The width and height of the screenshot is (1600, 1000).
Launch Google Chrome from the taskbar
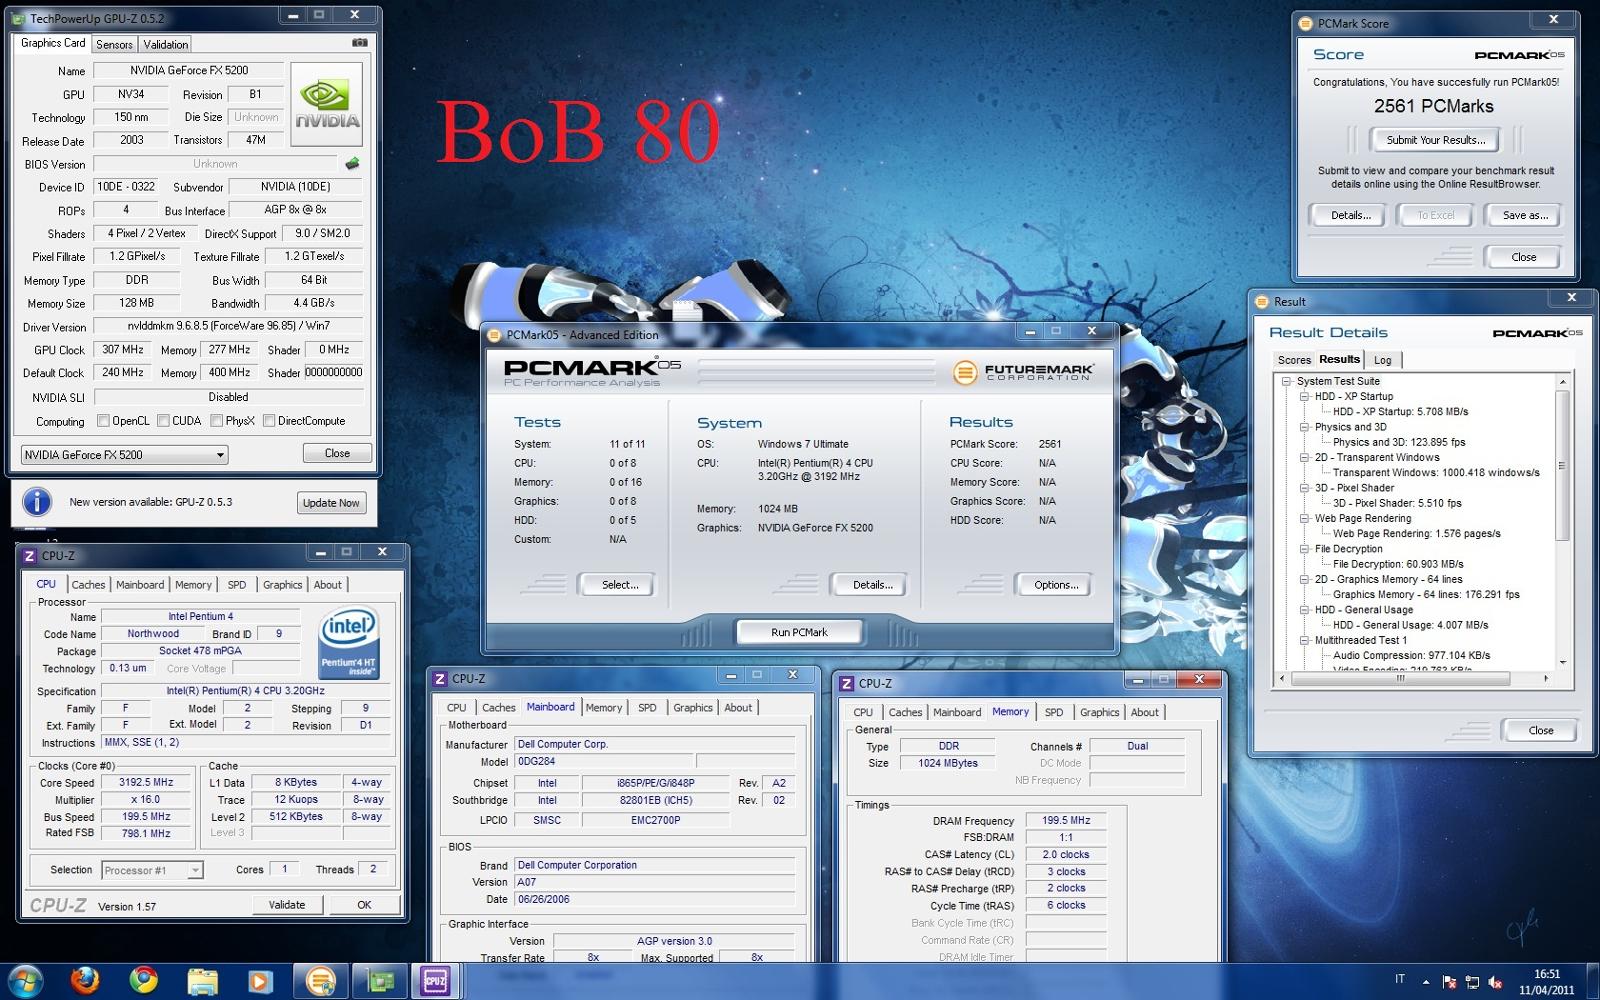143,981
